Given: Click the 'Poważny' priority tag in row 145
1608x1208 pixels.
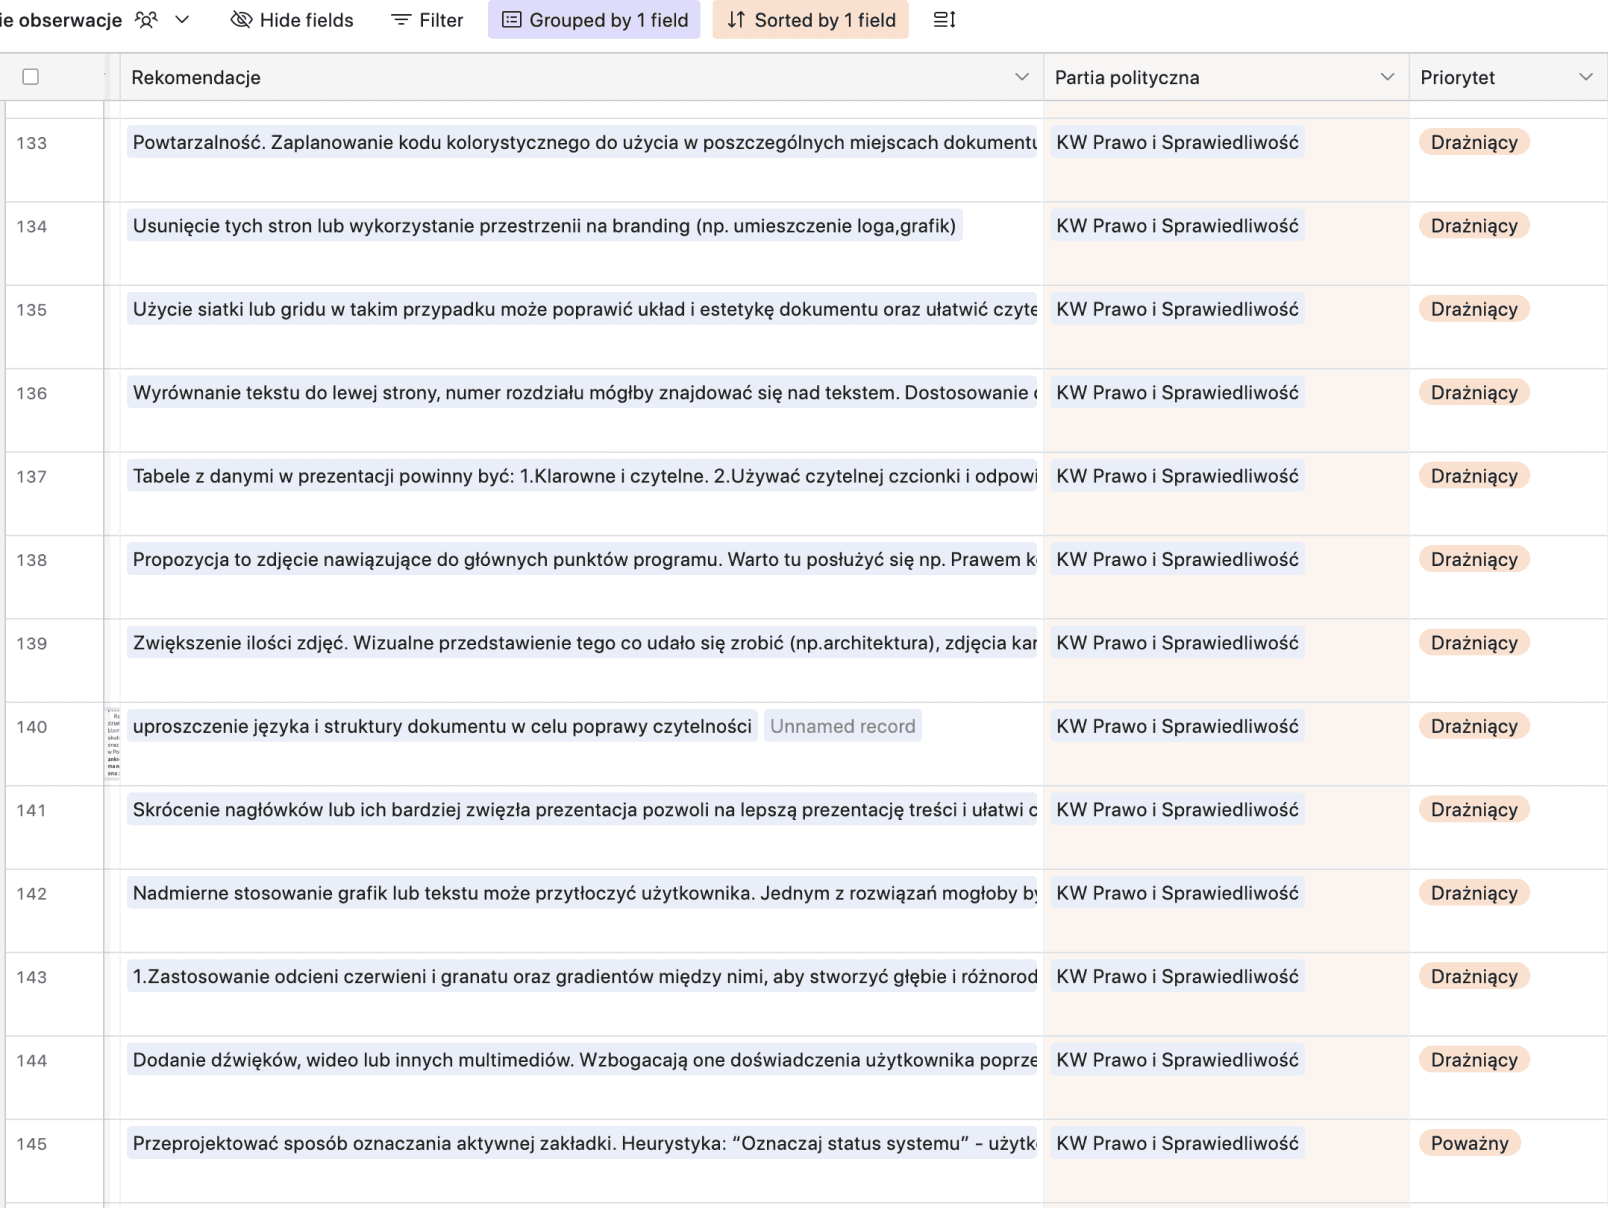Looking at the screenshot, I should tap(1469, 1143).
